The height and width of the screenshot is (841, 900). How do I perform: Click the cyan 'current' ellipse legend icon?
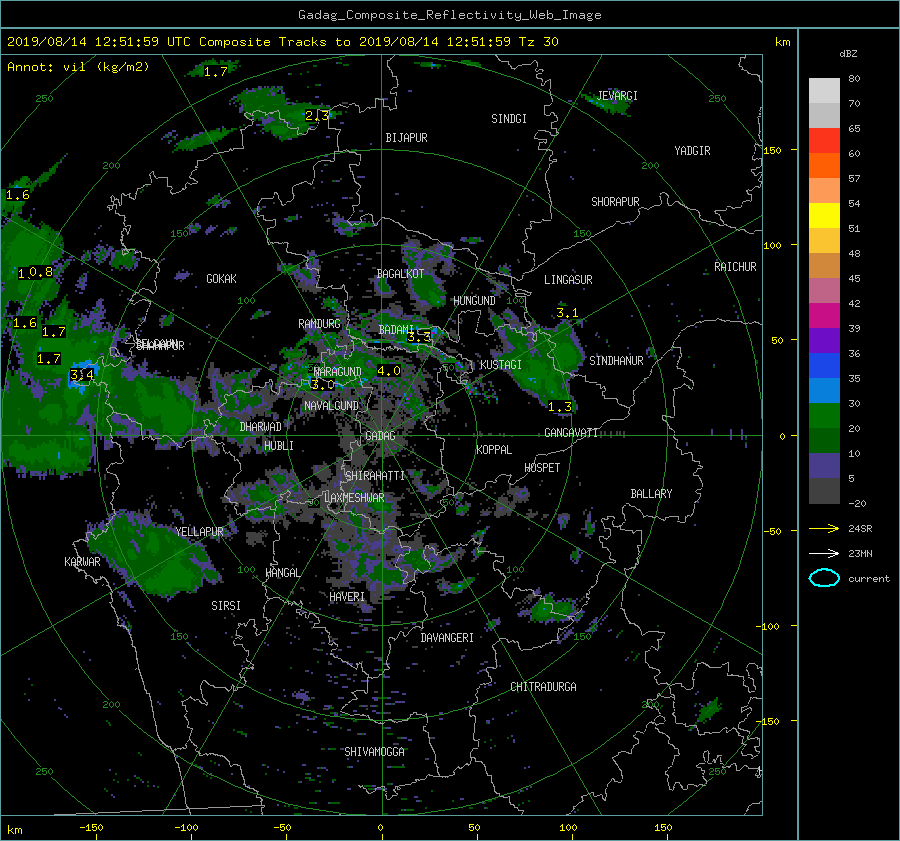824,578
